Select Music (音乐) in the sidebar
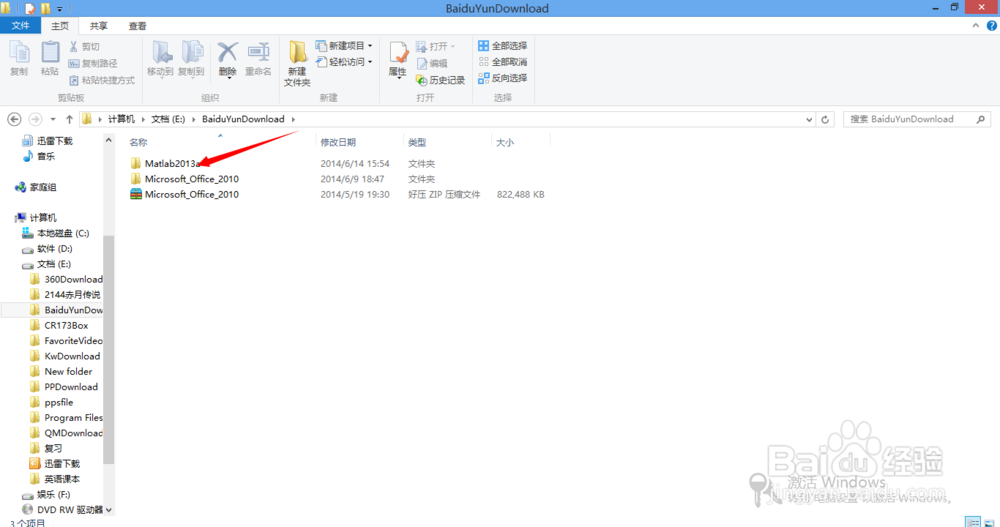1000x527 pixels. point(40,156)
